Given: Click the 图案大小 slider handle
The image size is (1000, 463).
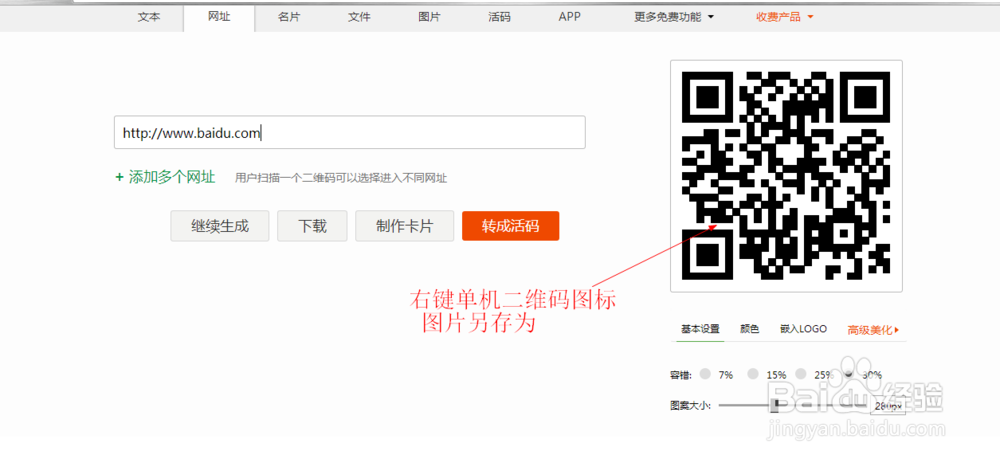Looking at the screenshot, I should coord(776,406).
